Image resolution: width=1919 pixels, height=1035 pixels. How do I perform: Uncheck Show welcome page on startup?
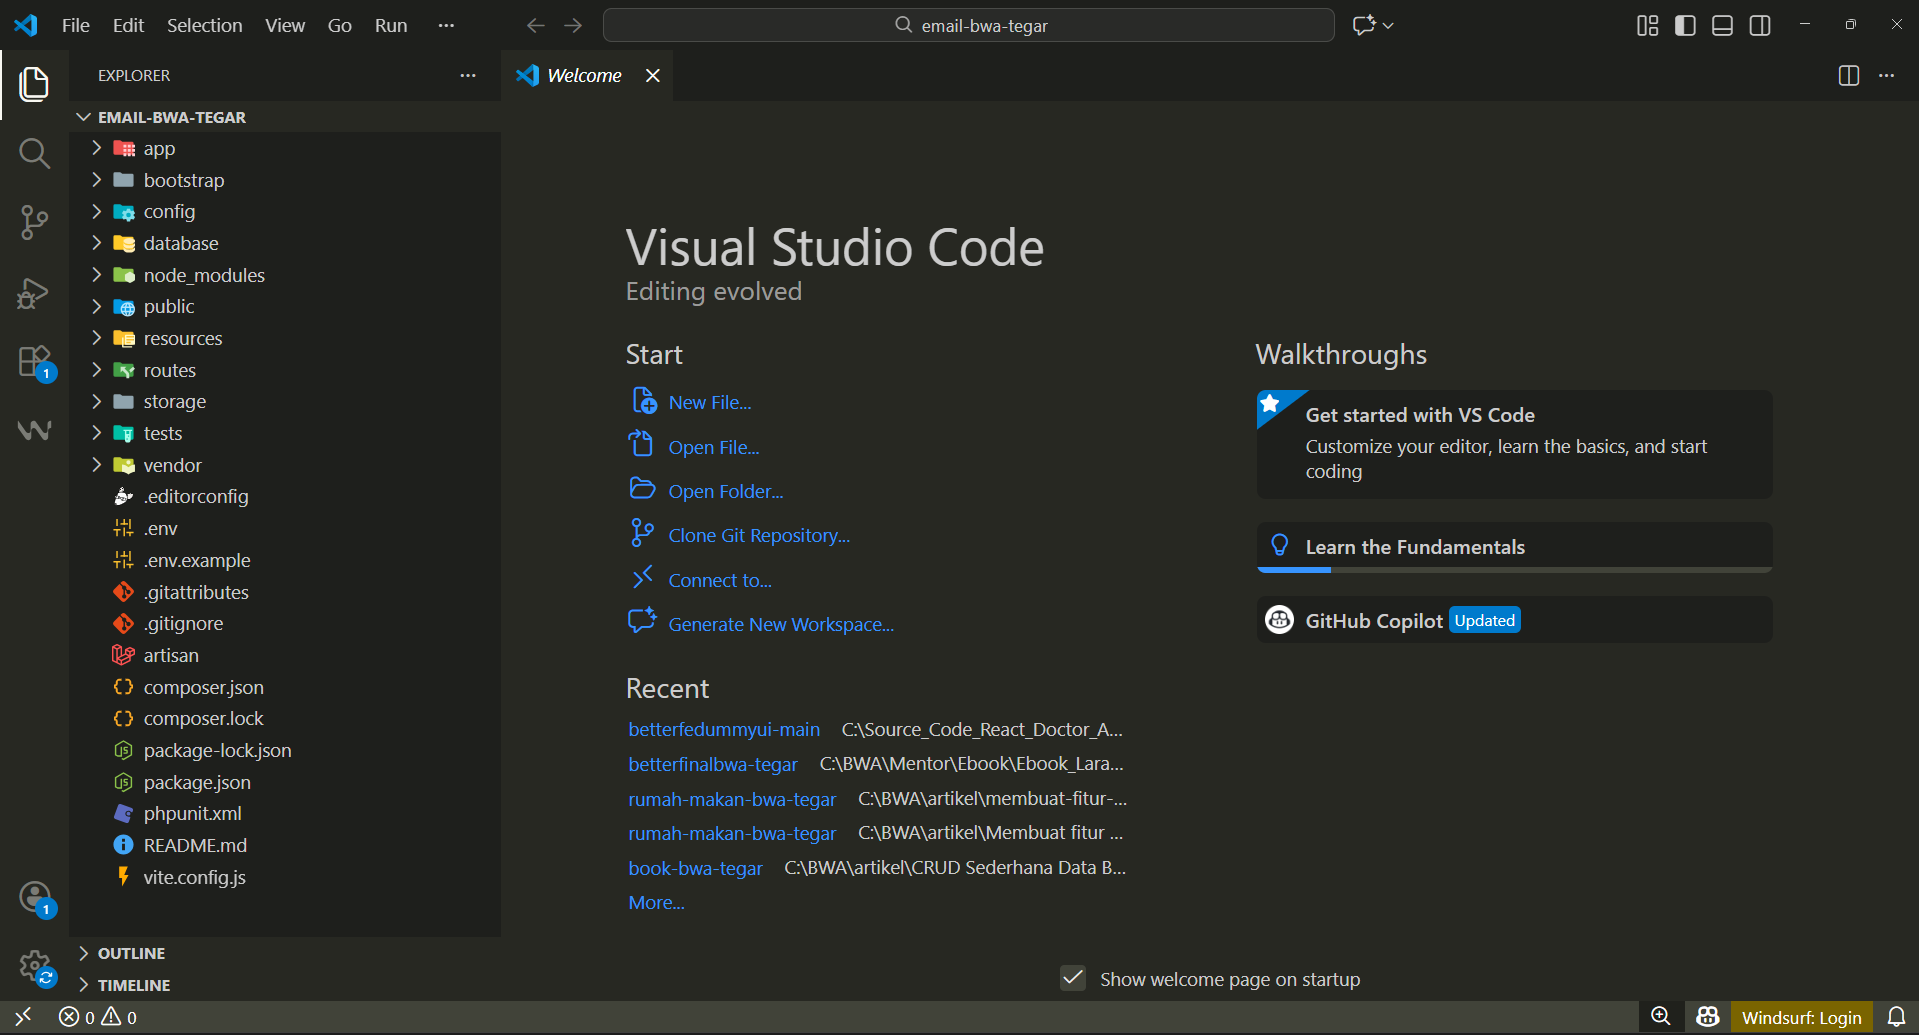[1073, 978]
